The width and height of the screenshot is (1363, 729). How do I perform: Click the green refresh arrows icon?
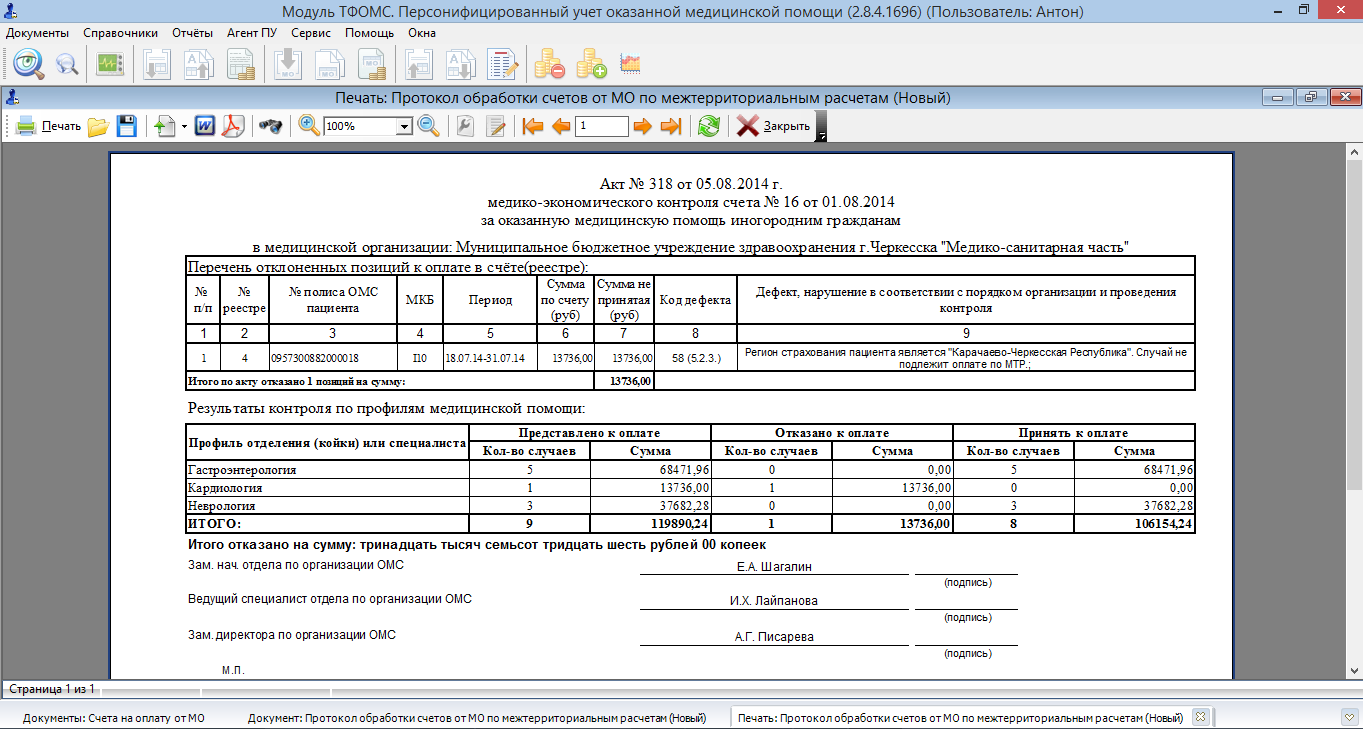click(709, 126)
